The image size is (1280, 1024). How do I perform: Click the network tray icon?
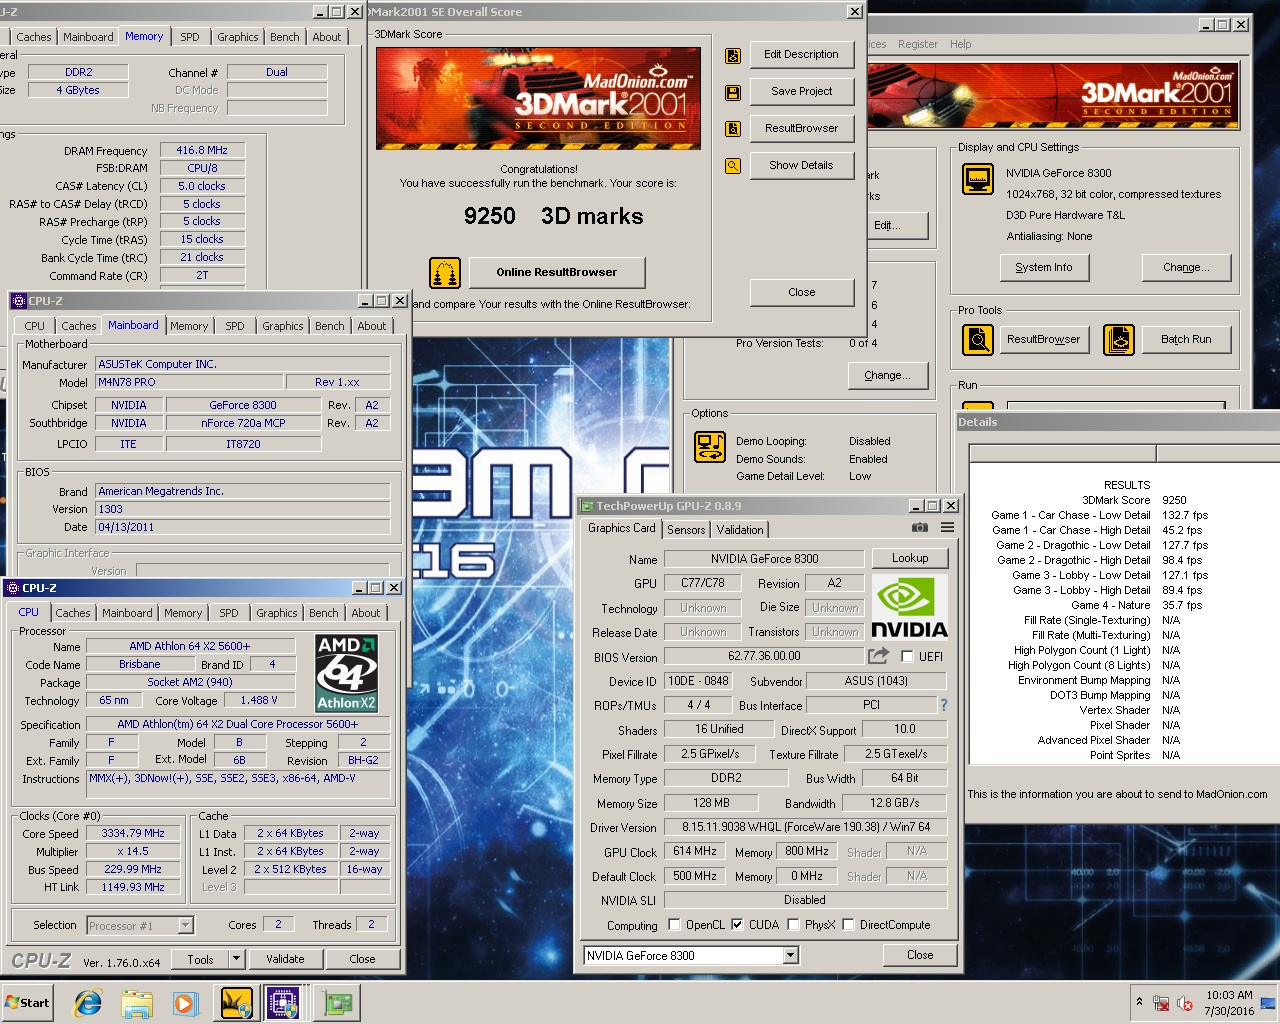tap(1161, 1003)
